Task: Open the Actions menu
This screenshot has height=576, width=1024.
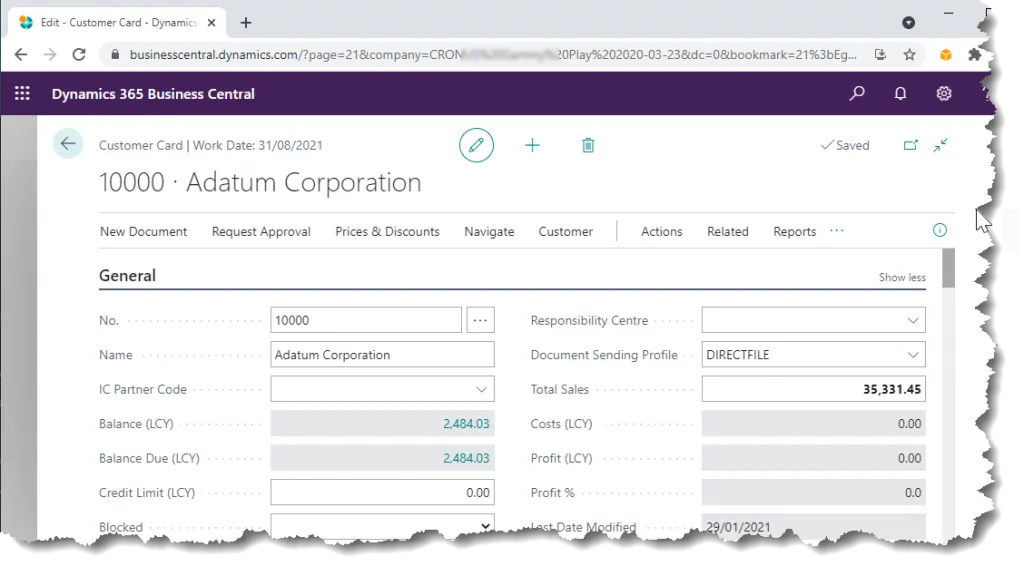Action: coord(662,231)
